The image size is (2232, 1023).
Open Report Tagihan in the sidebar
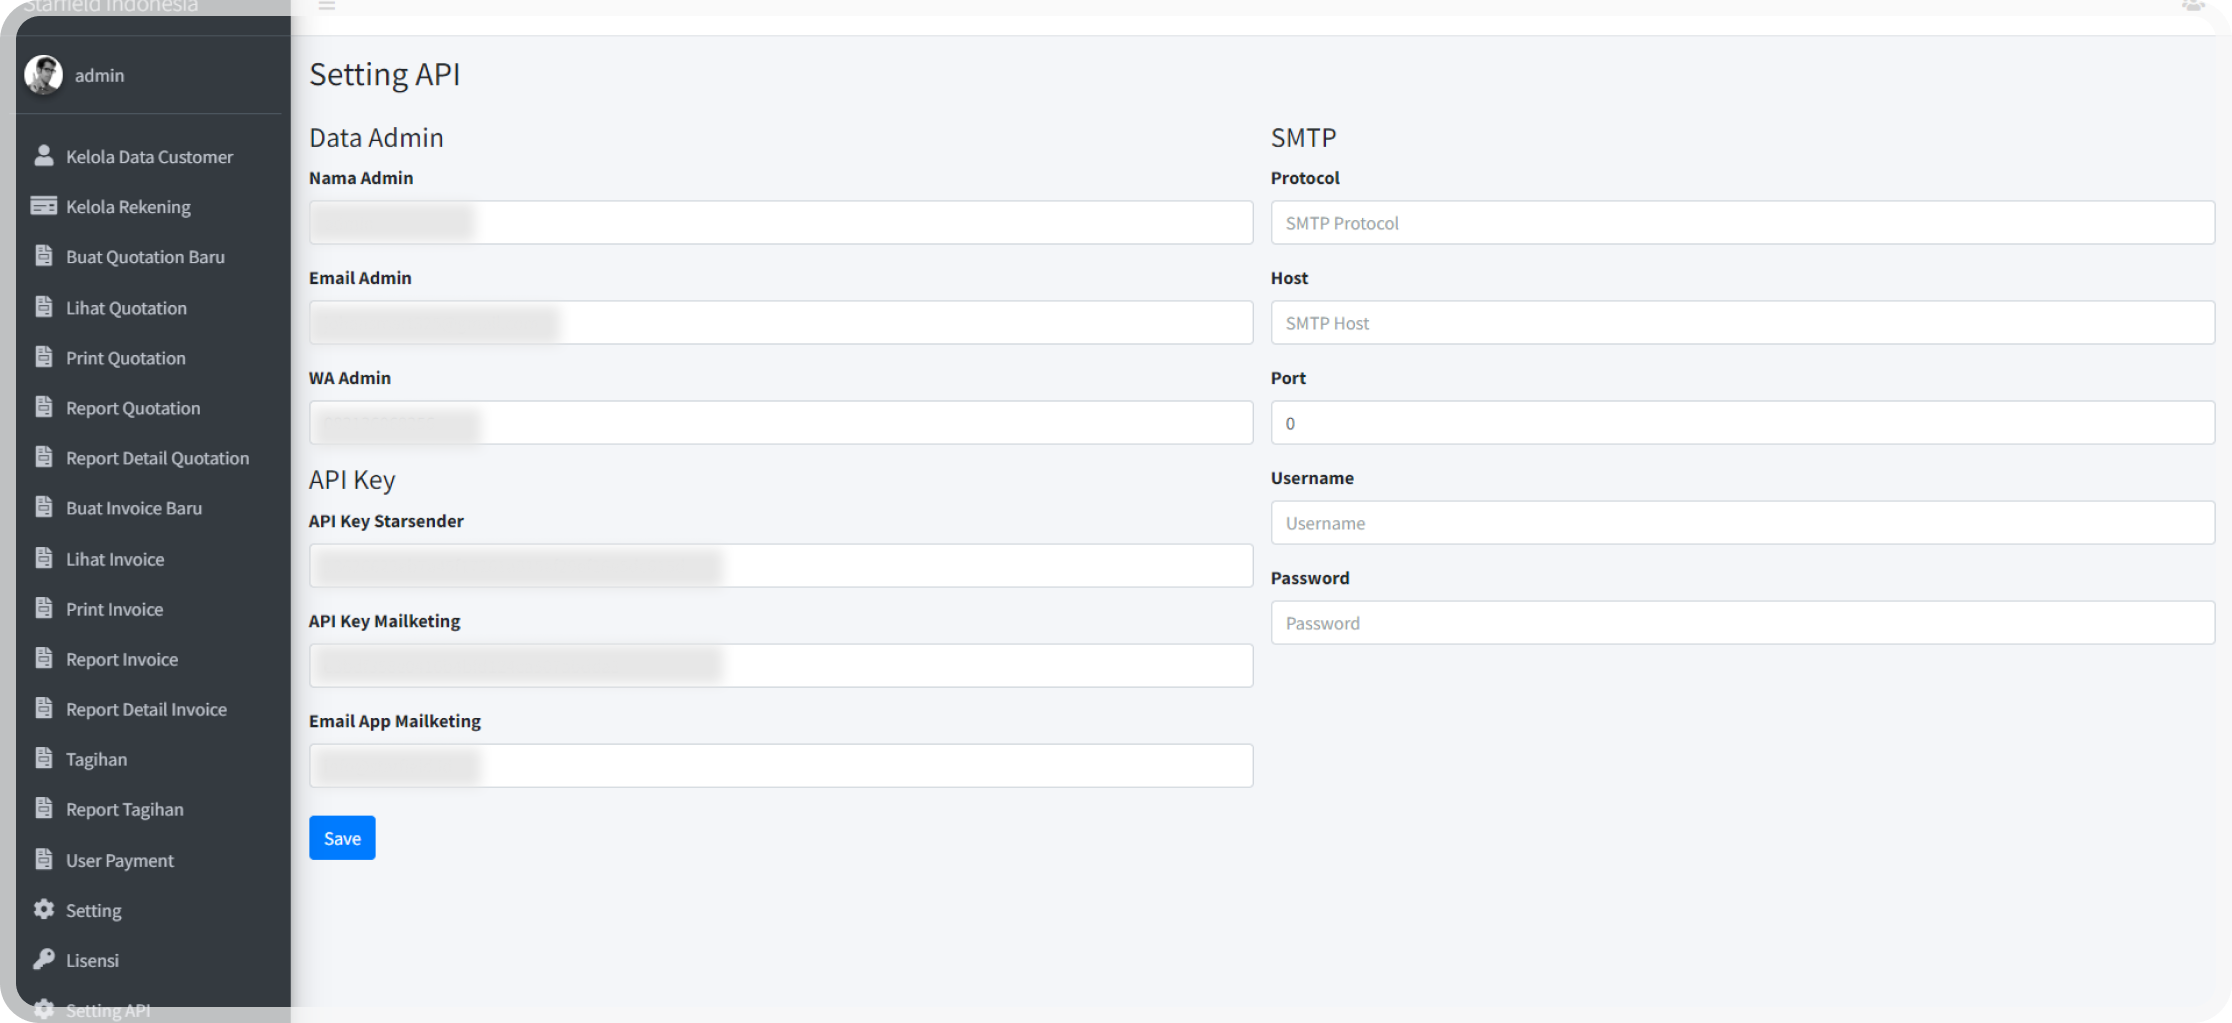pos(124,809)
